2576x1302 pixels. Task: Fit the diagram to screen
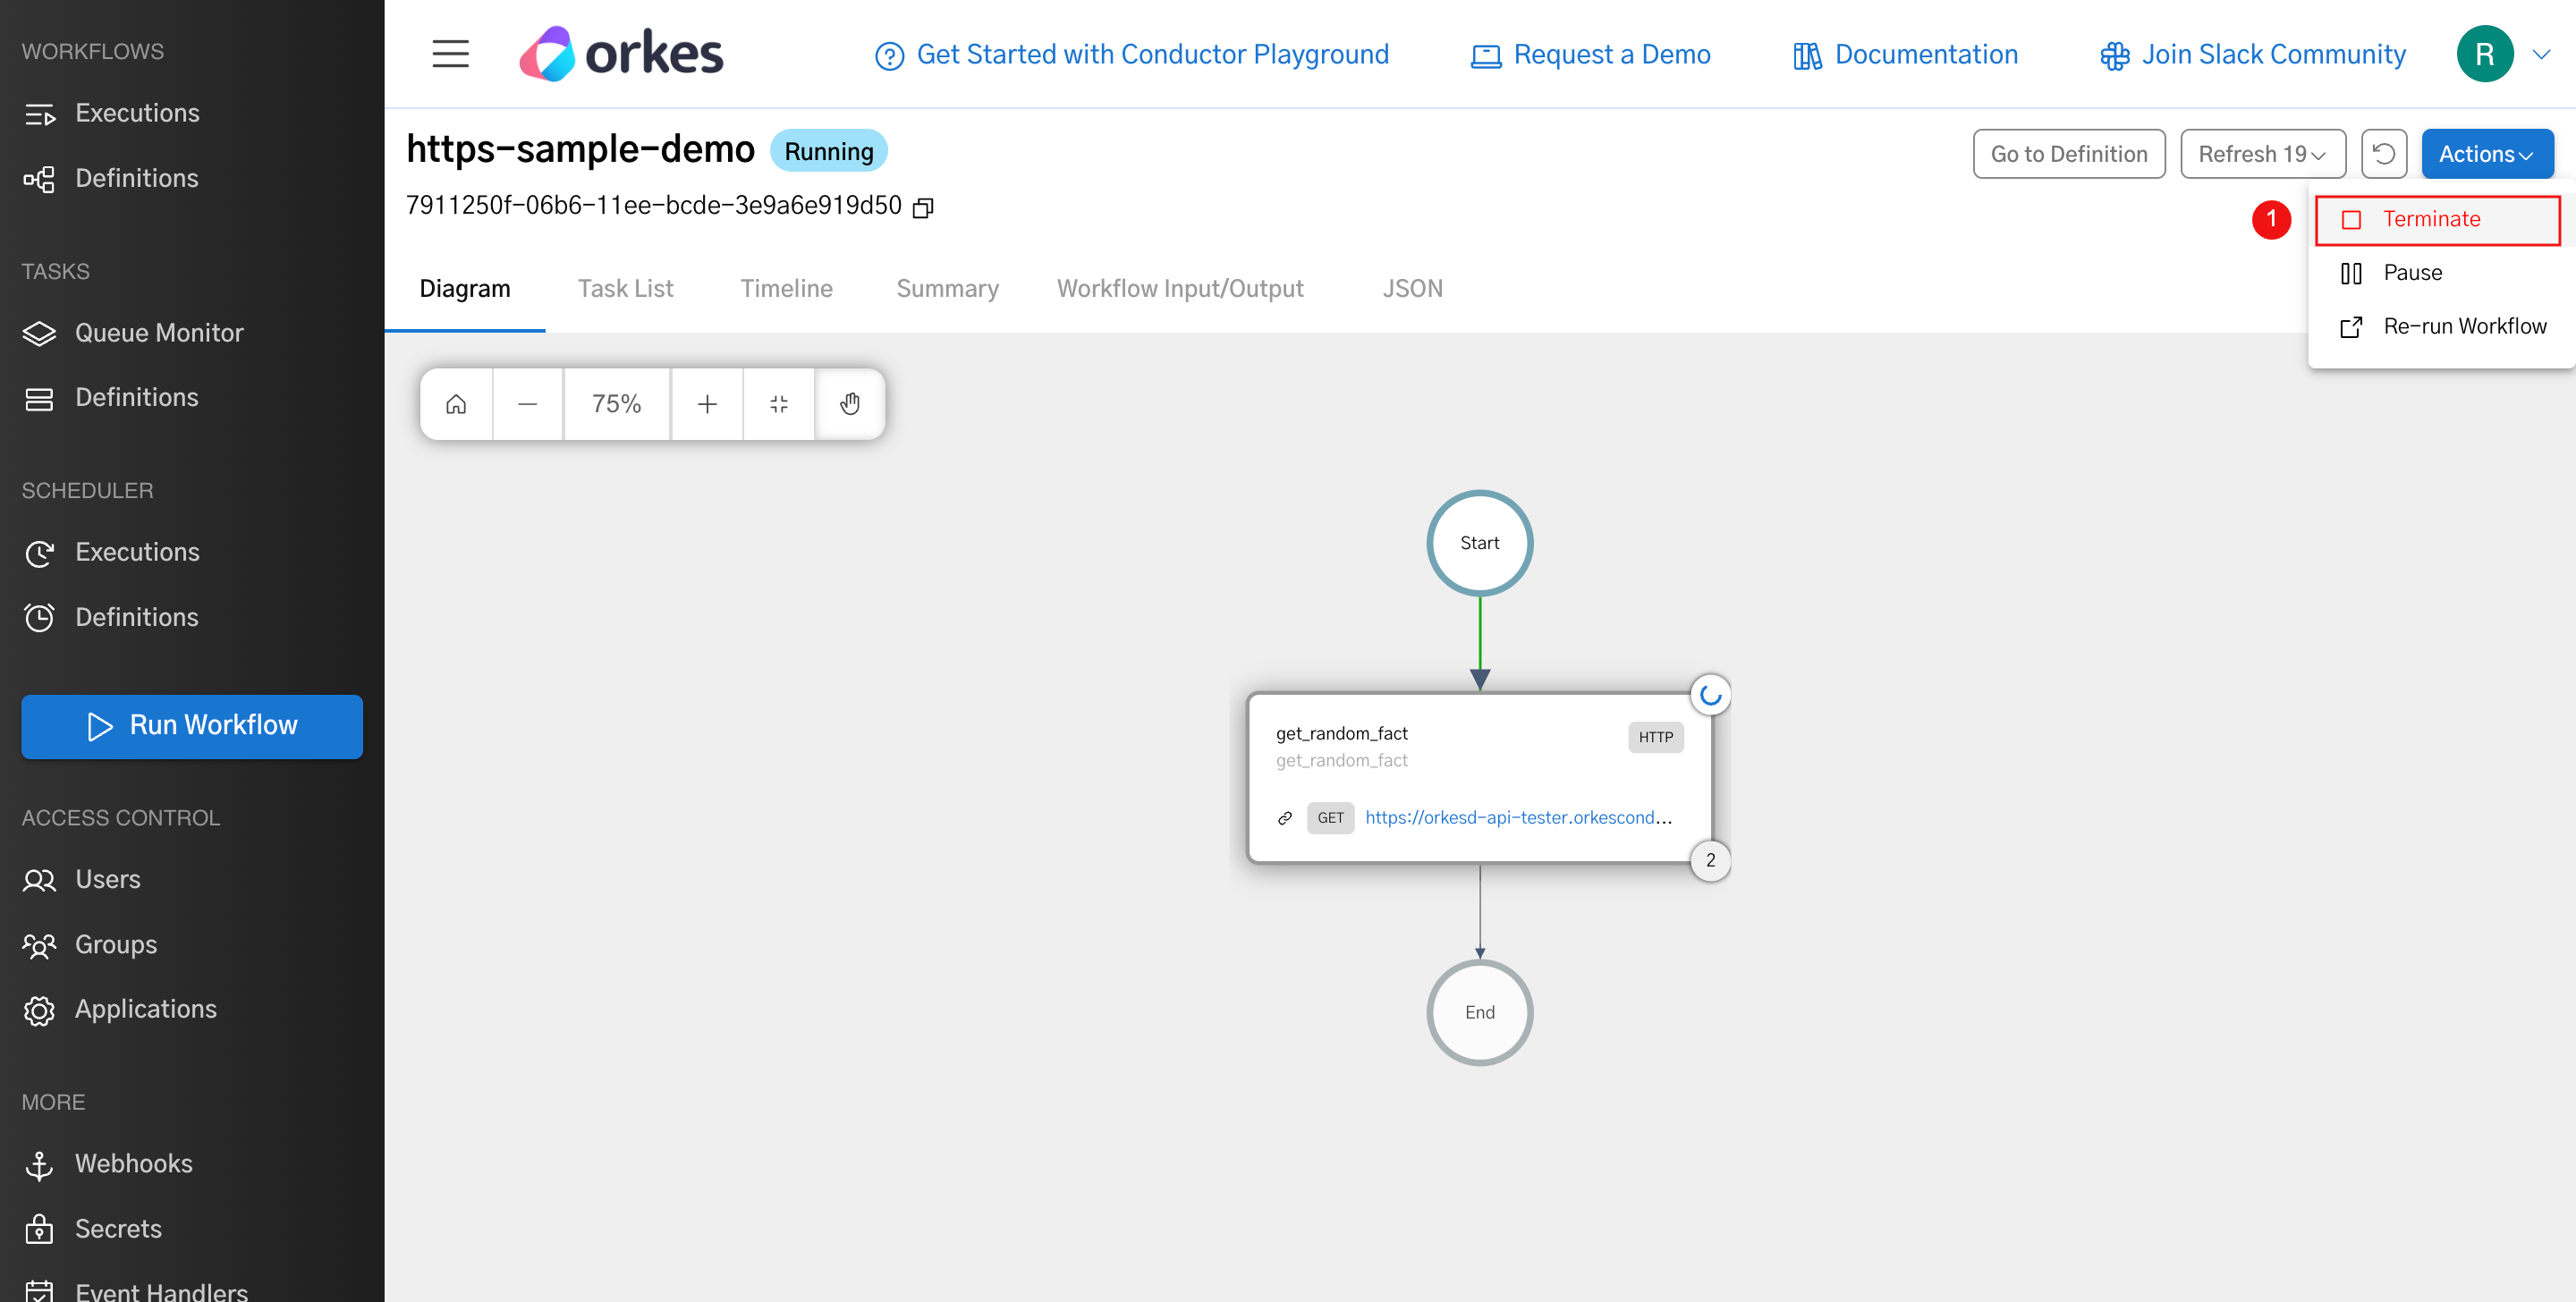779,403
